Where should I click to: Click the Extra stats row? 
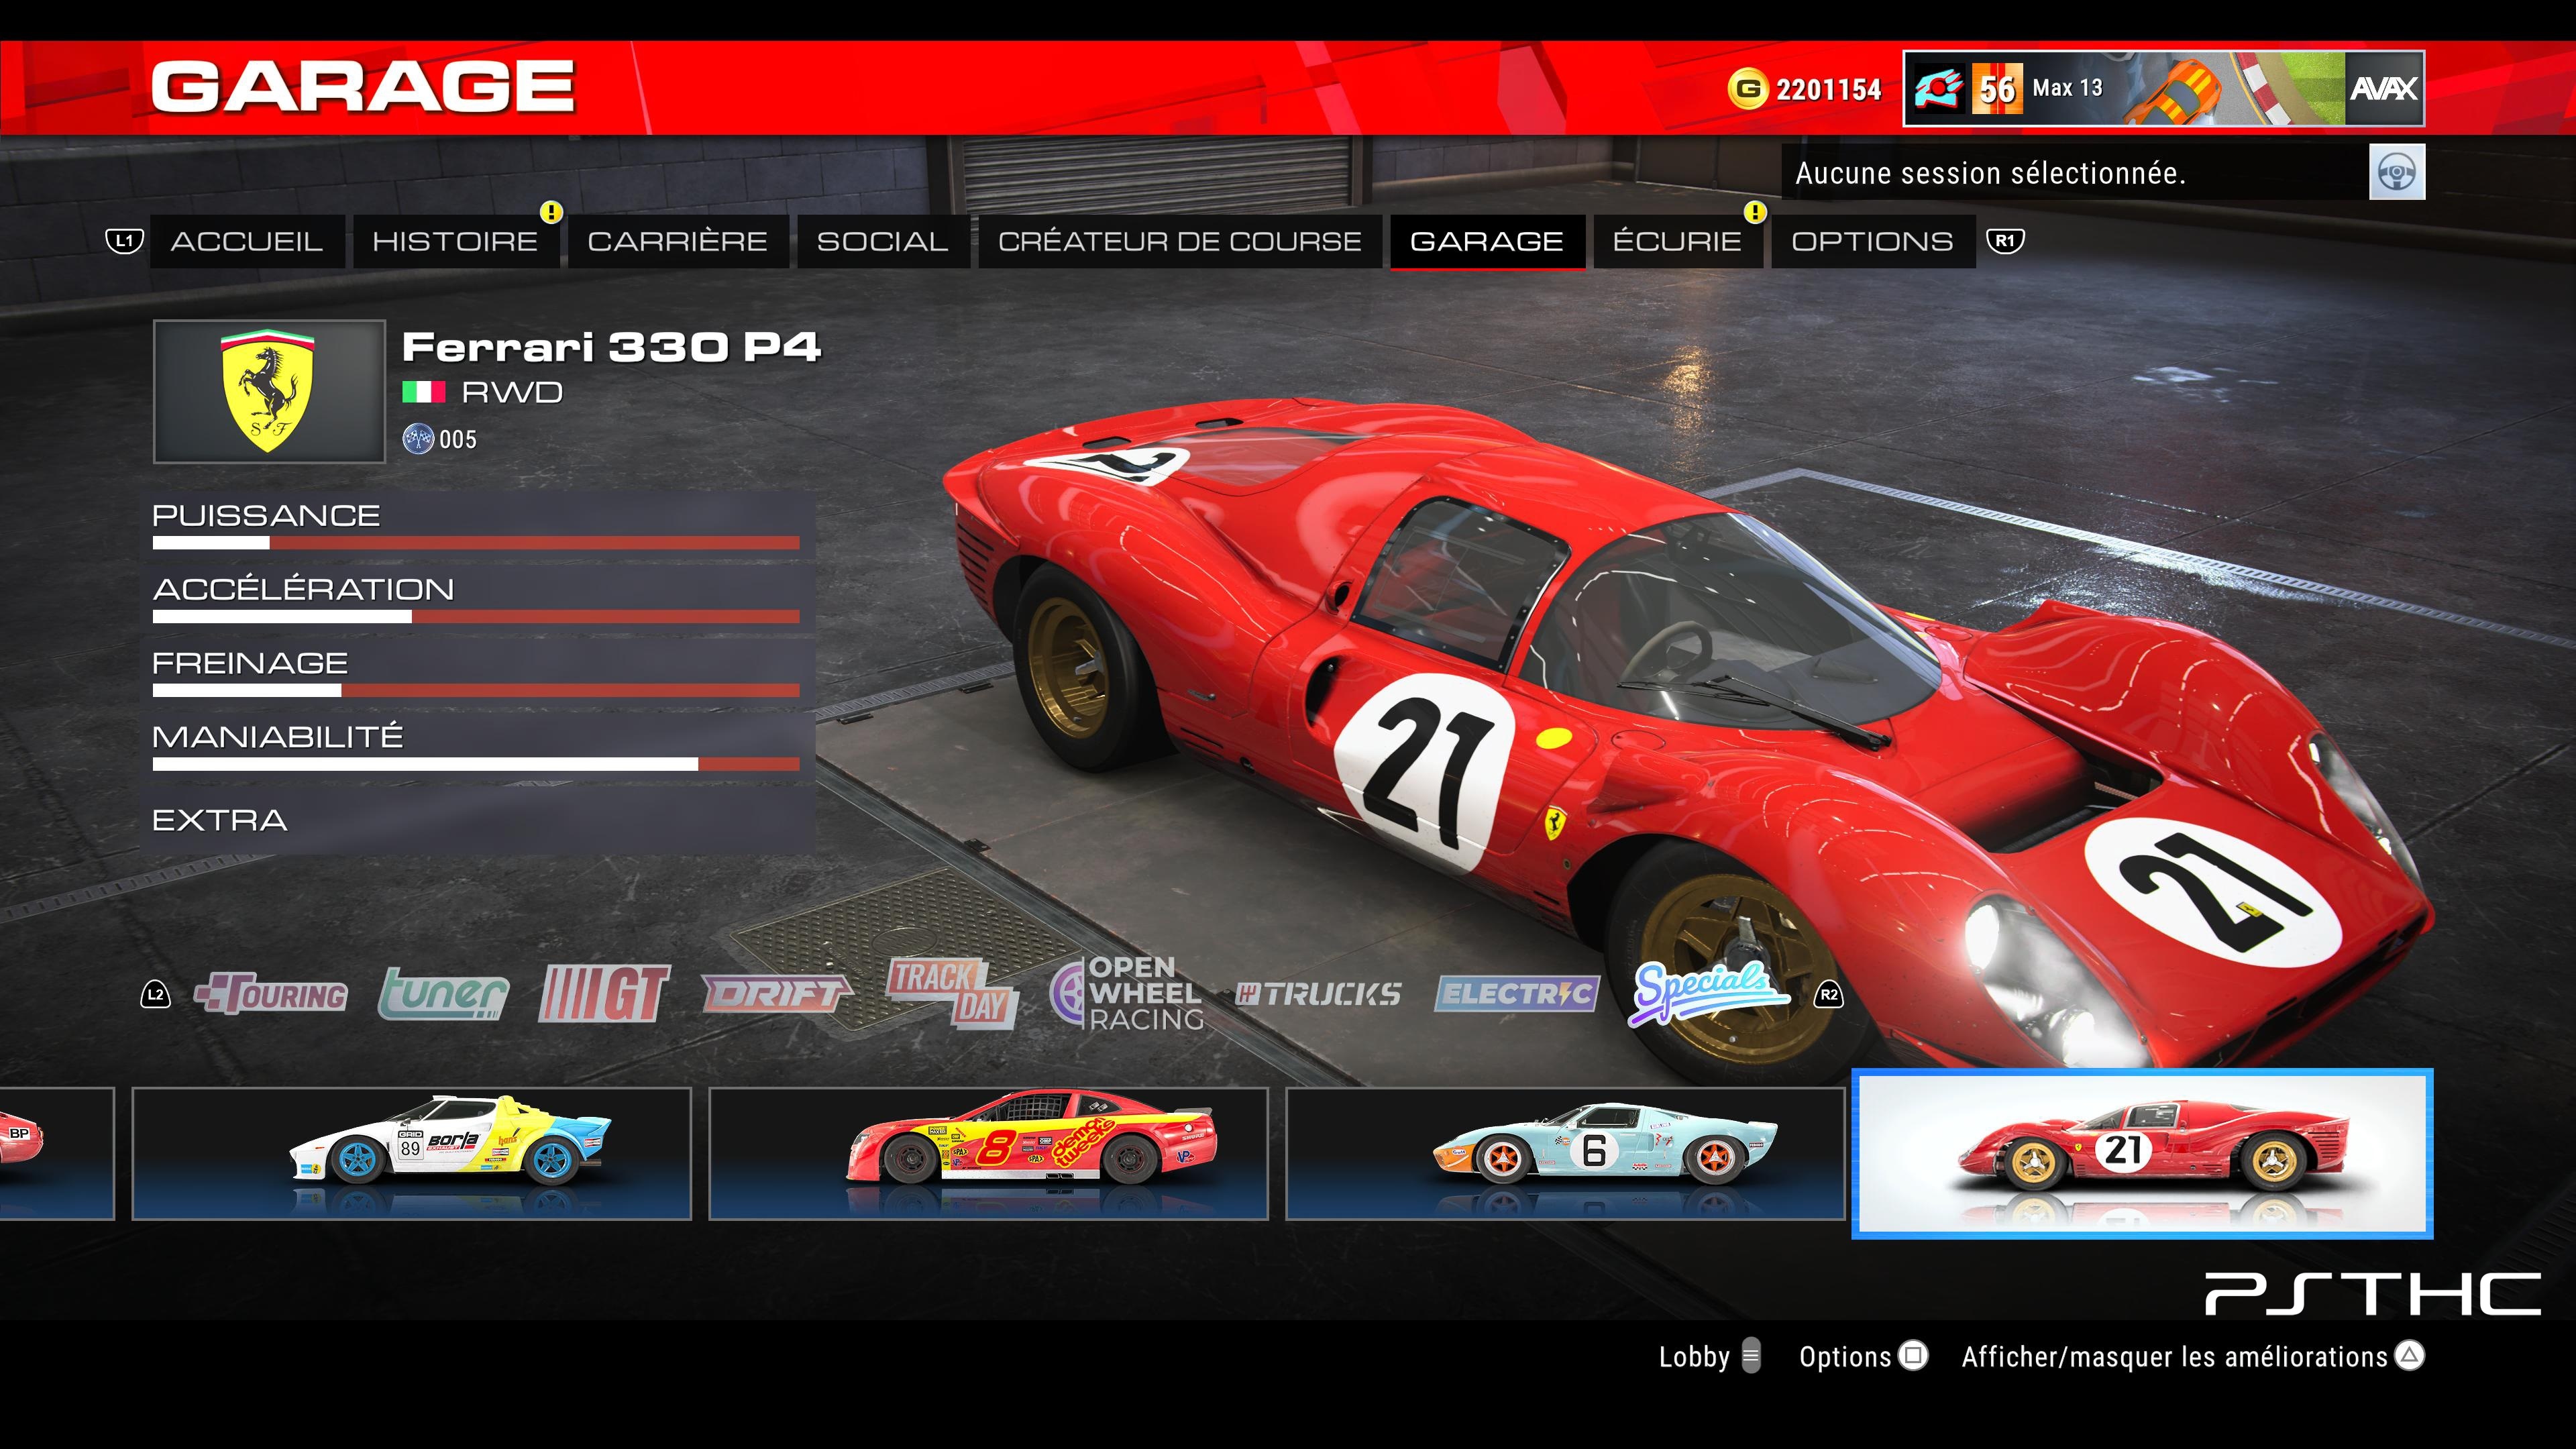coord(476,821)
